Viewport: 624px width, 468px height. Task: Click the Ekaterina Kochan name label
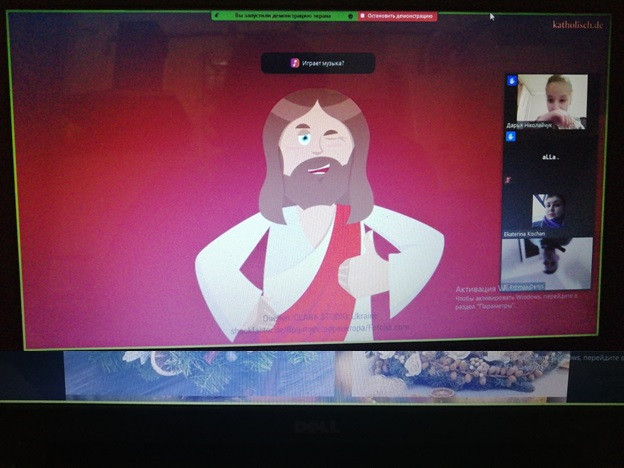click(x=524, y=234)
